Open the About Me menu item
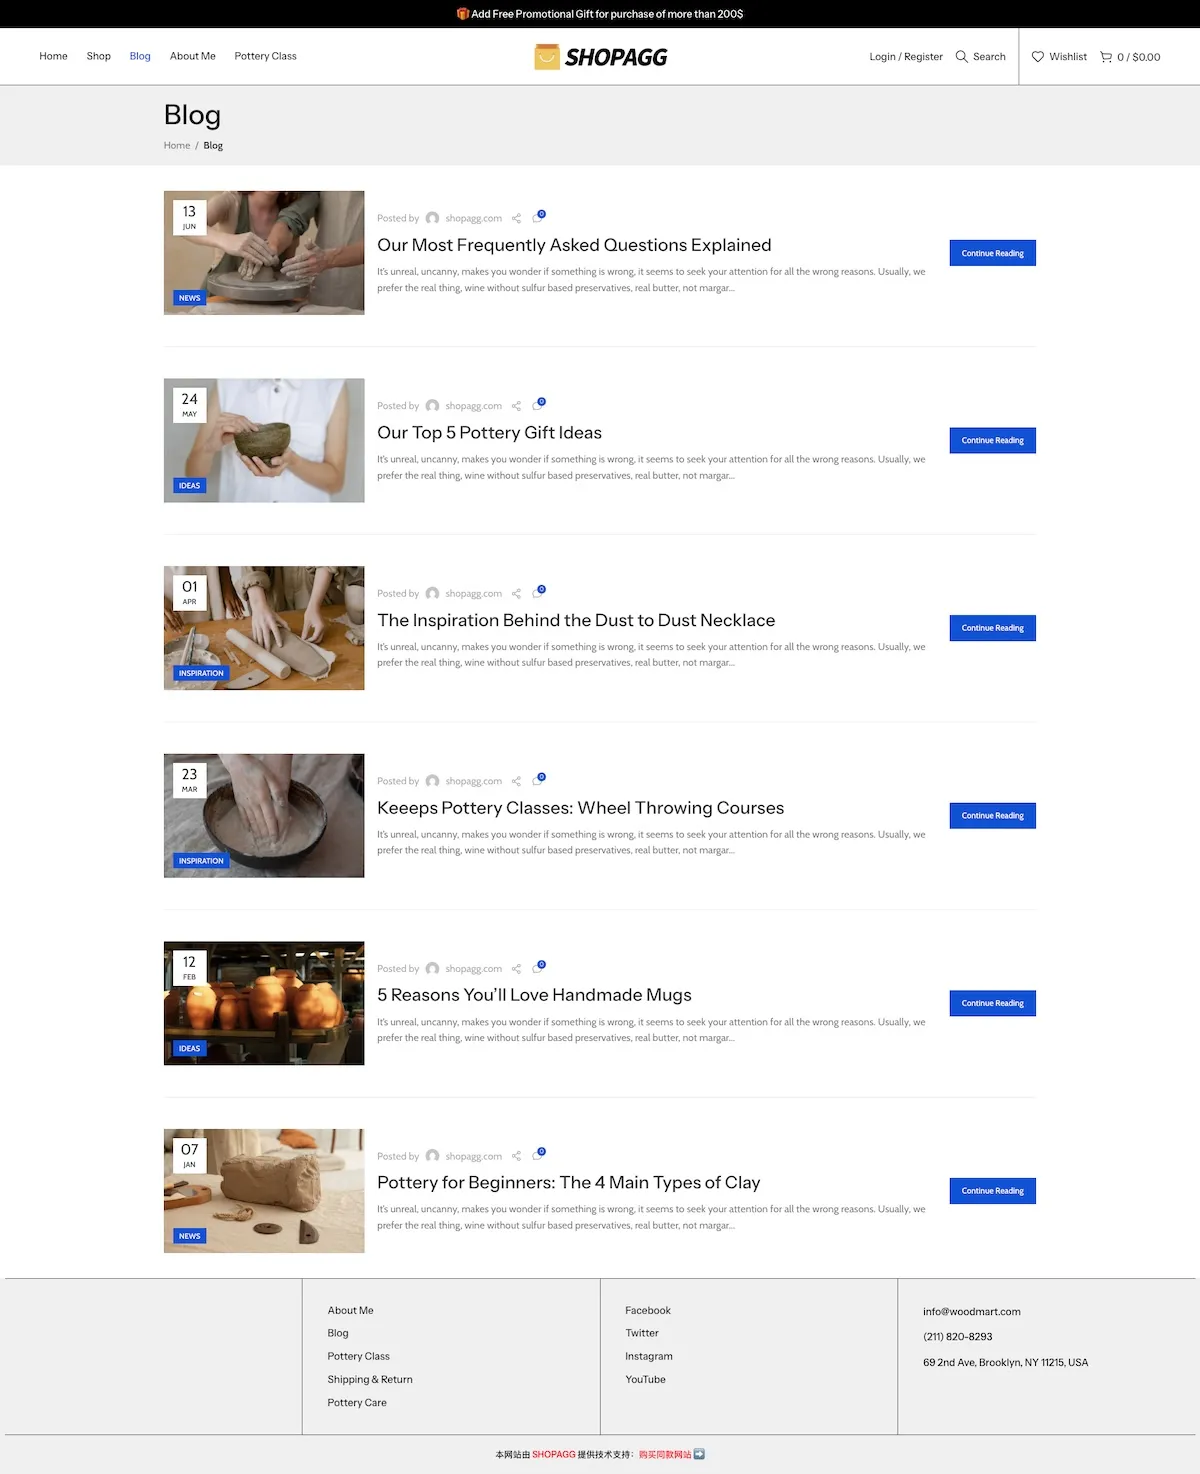 tap(193, 56)
